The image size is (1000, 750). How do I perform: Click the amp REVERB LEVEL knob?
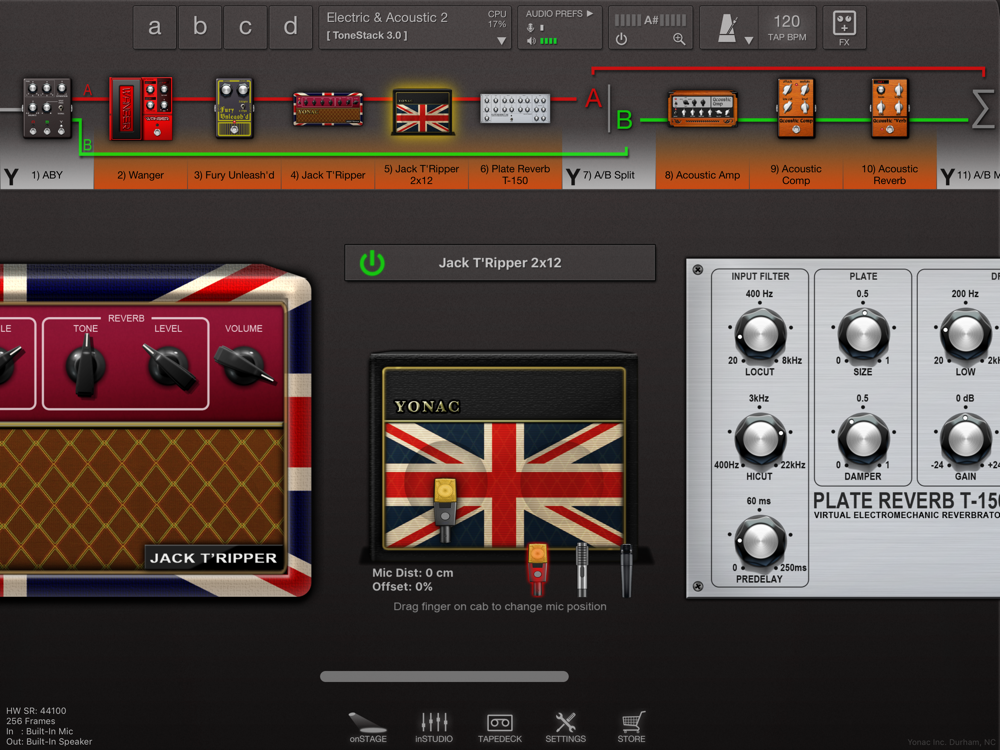coord(169,366)
